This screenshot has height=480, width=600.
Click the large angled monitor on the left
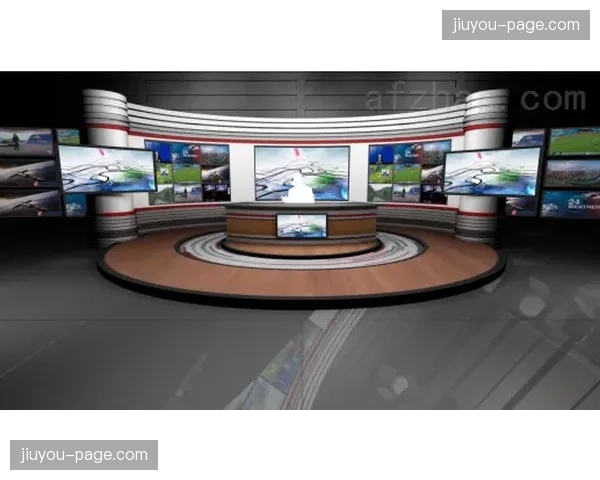[x=105, y=168]
